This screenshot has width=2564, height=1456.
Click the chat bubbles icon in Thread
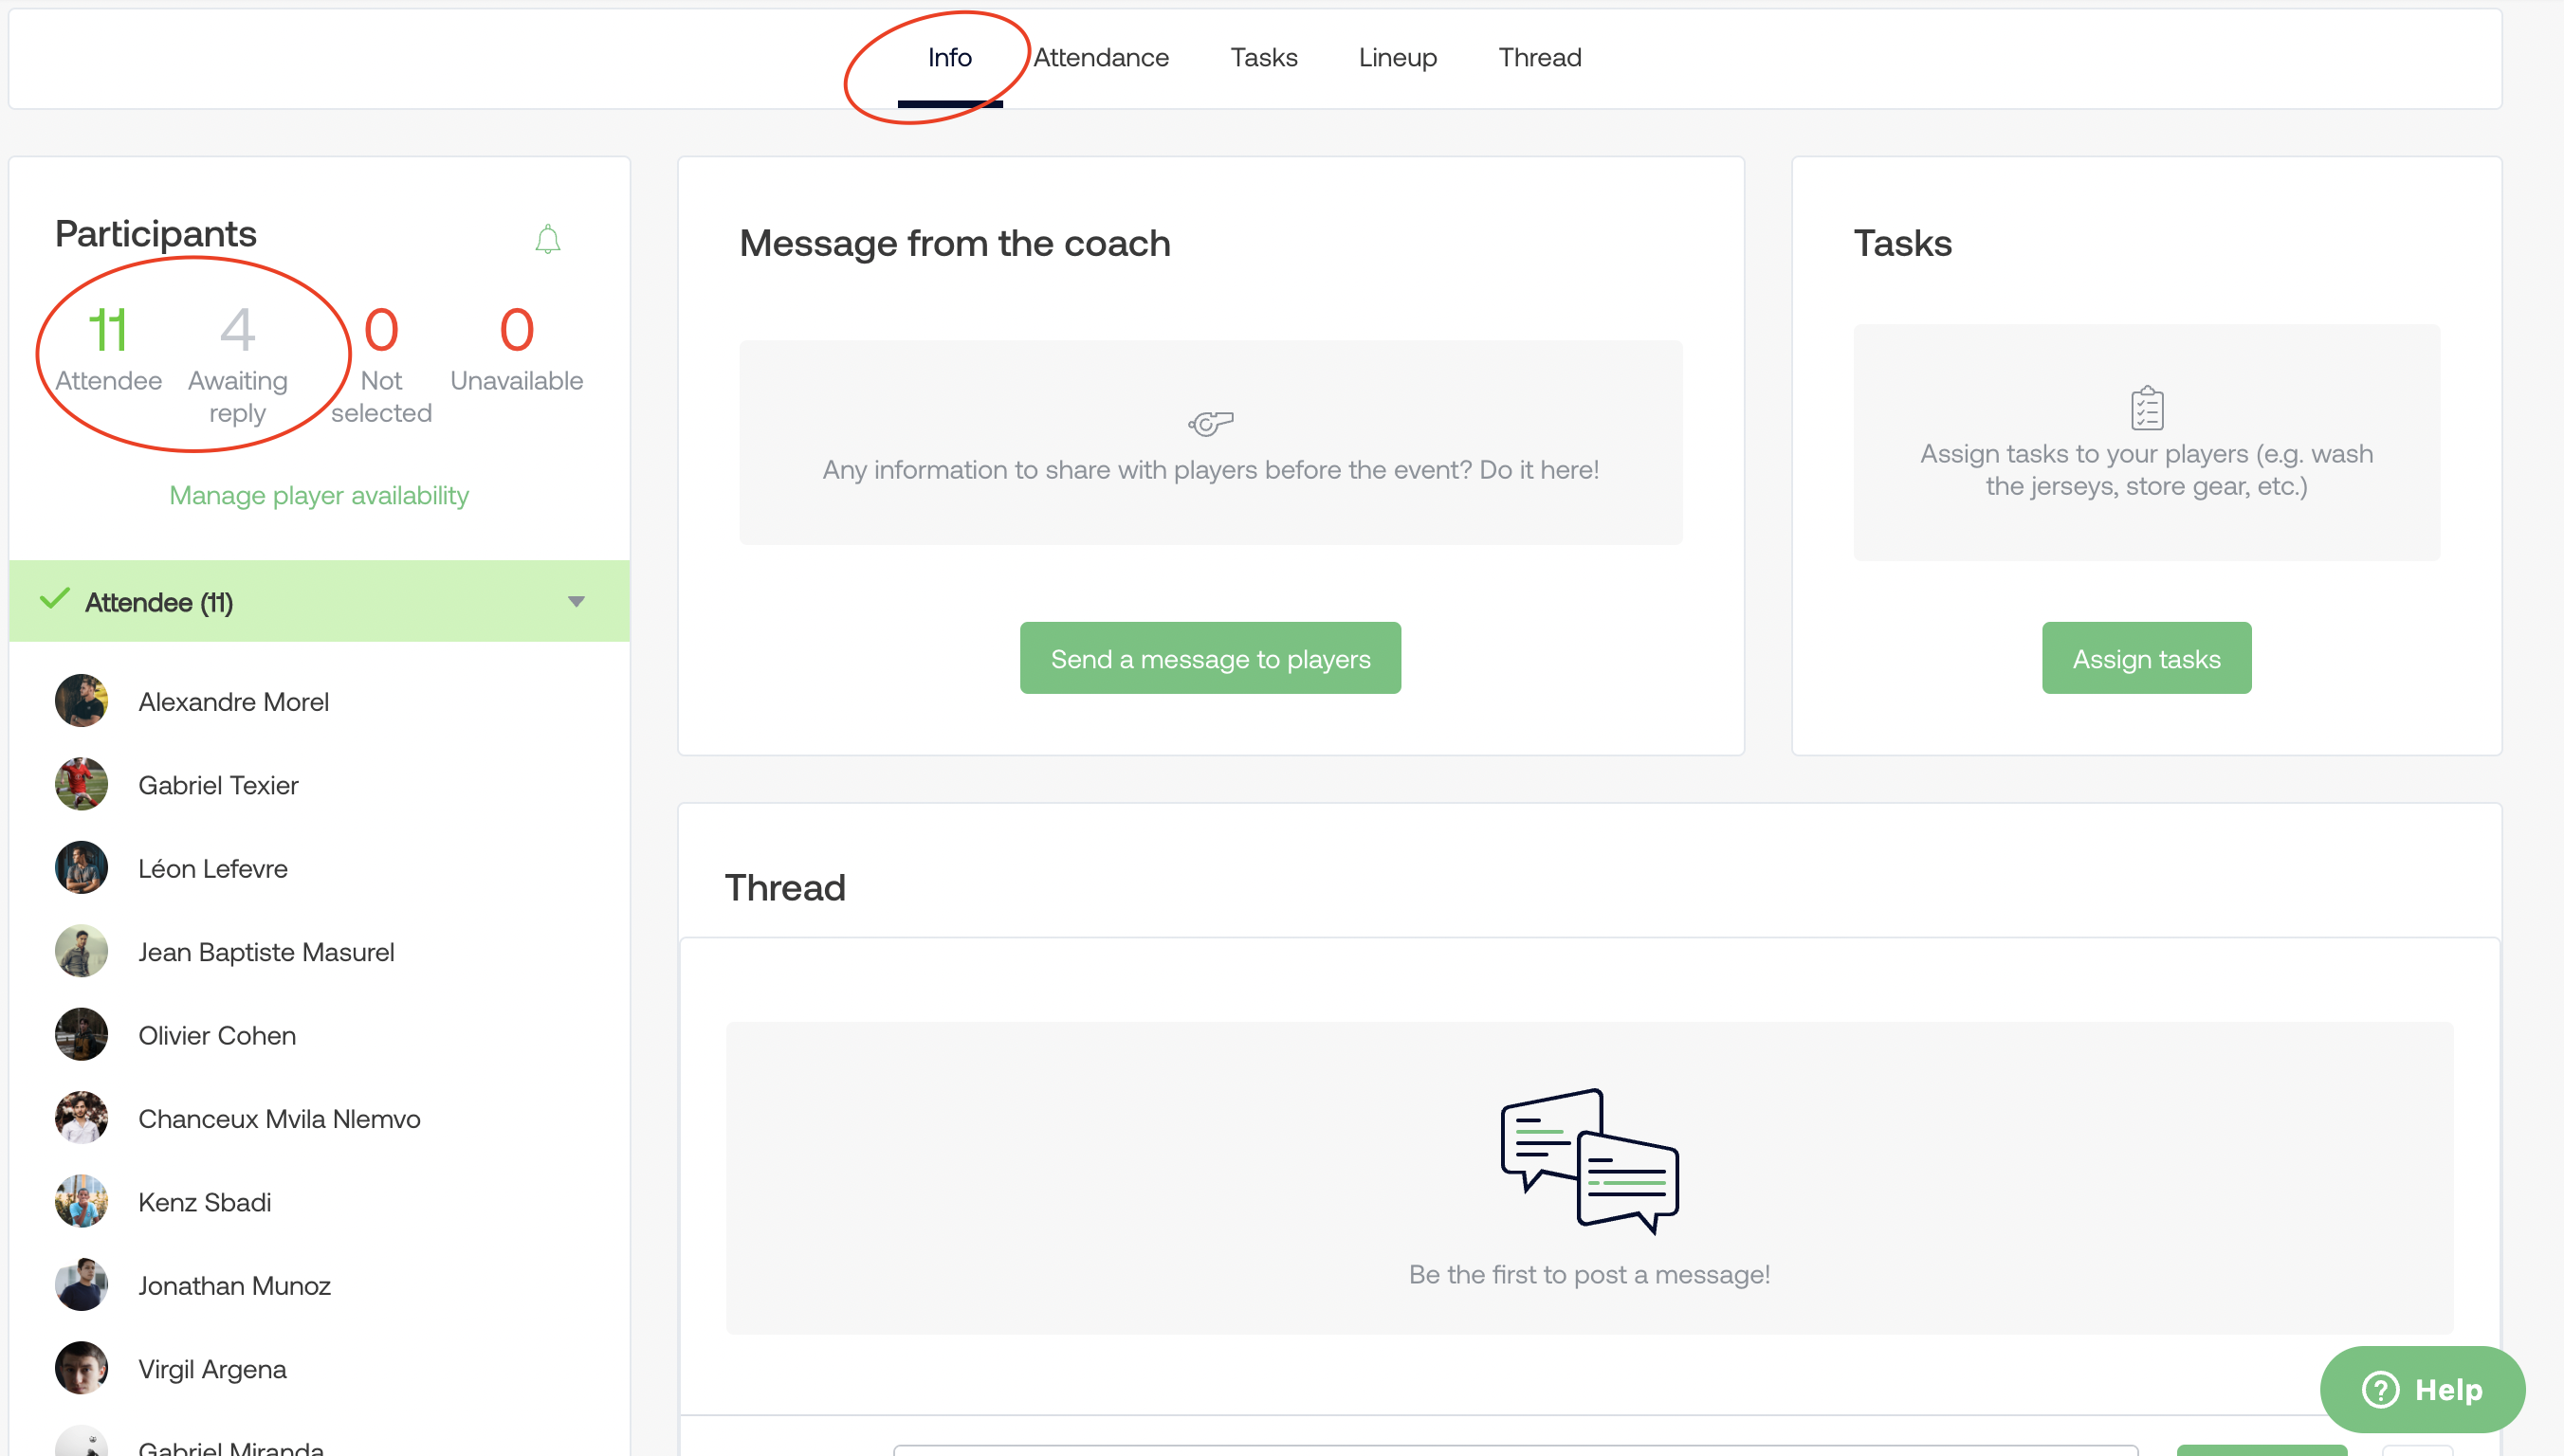coord(1588,1160)
